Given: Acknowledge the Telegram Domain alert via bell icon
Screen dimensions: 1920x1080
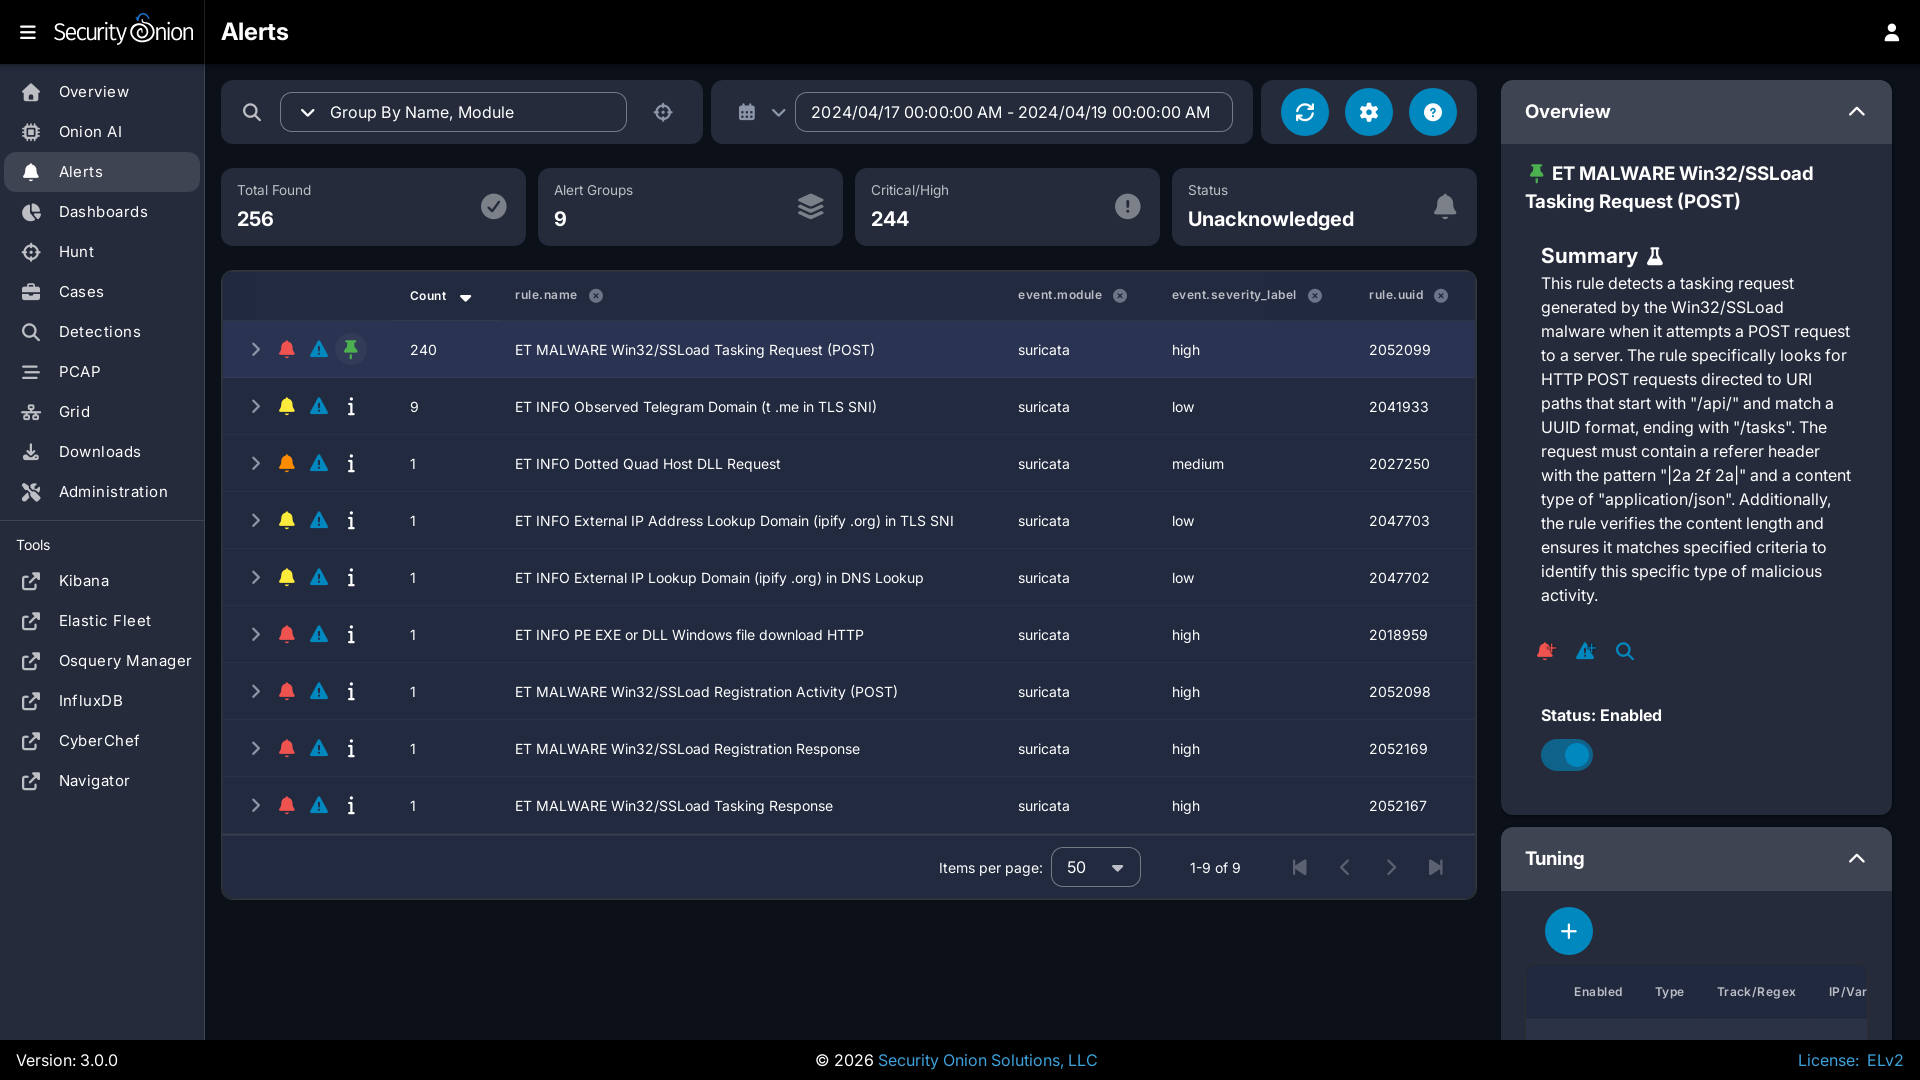Looking at the screenshot, I should pos(287,406).
